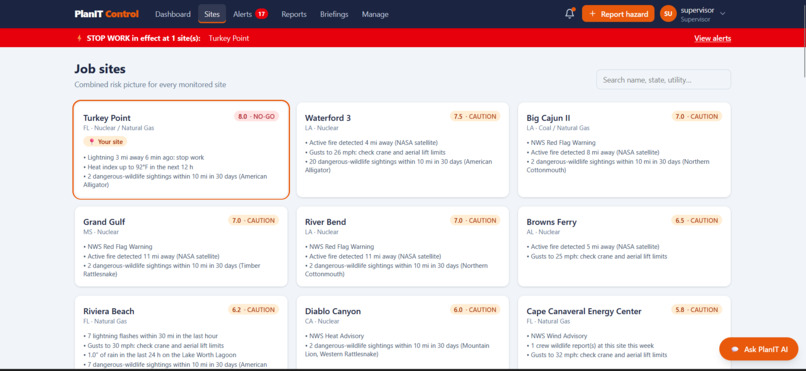Click 'Gusts to 30 mph' line on Riviera Beach
Screen dimensions: 806x371
tap(153, 345)
